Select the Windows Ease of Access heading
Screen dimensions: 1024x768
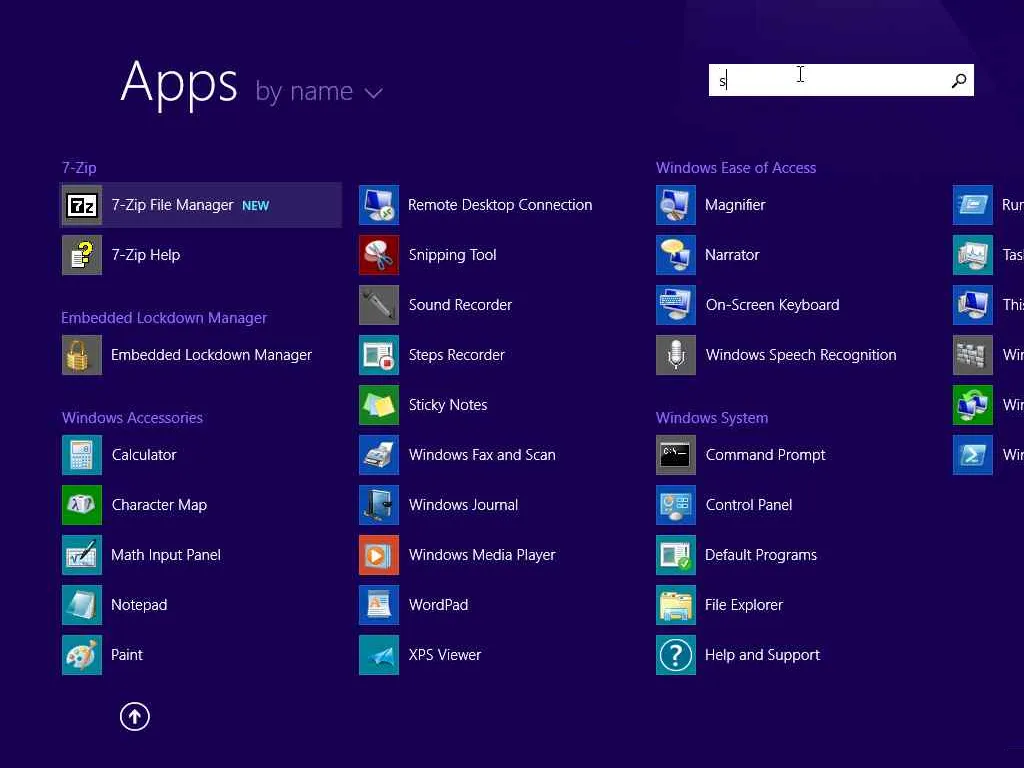(736, 168)
